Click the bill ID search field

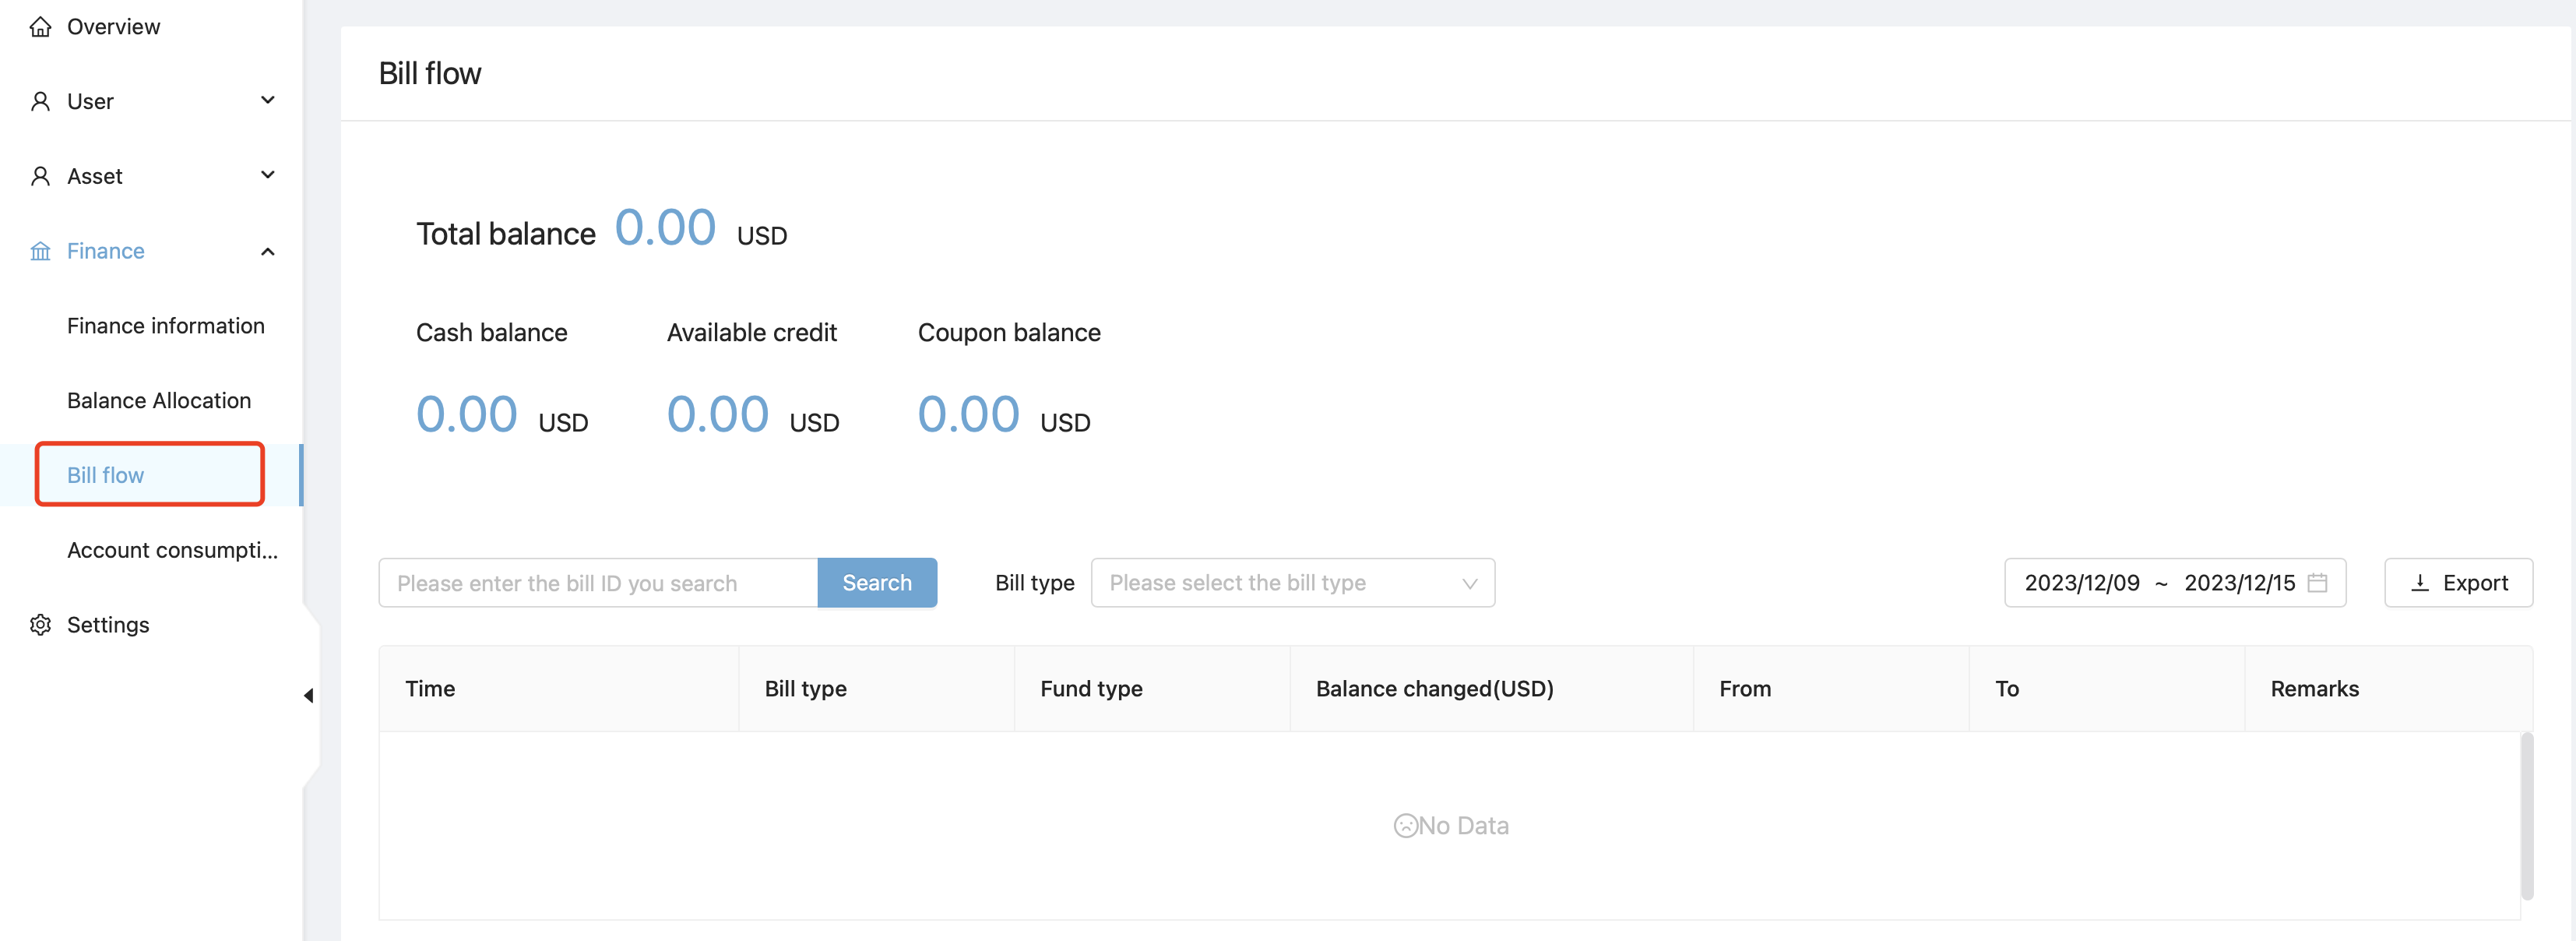pos(598,583)
